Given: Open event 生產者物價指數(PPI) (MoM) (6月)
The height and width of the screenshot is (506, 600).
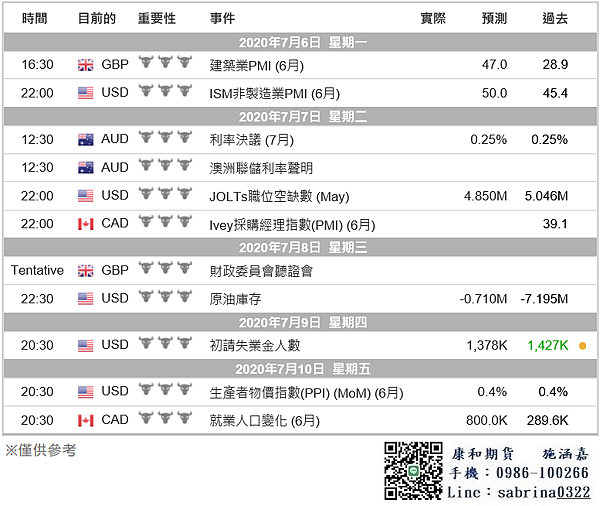Looking at the screenshot, I should pos(307,393).
